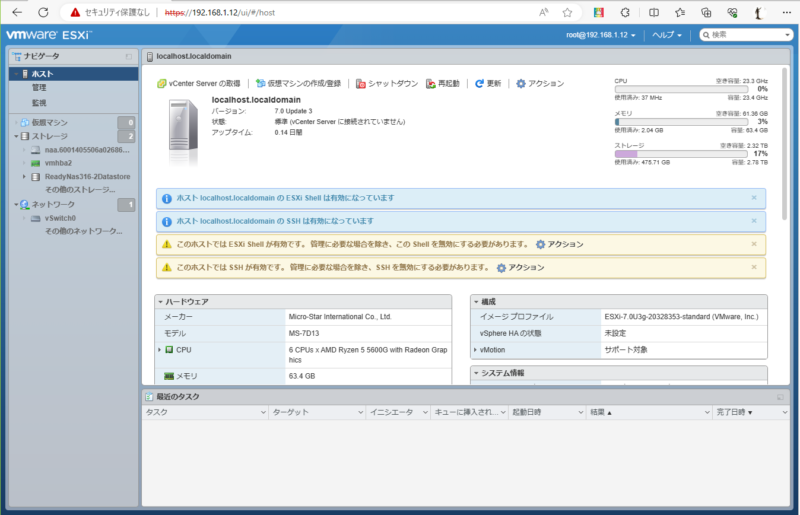Click 仮想マシンの作成/登録 toolbar button
The width and height of the screenshot is (800, 515).
[298, 83]
